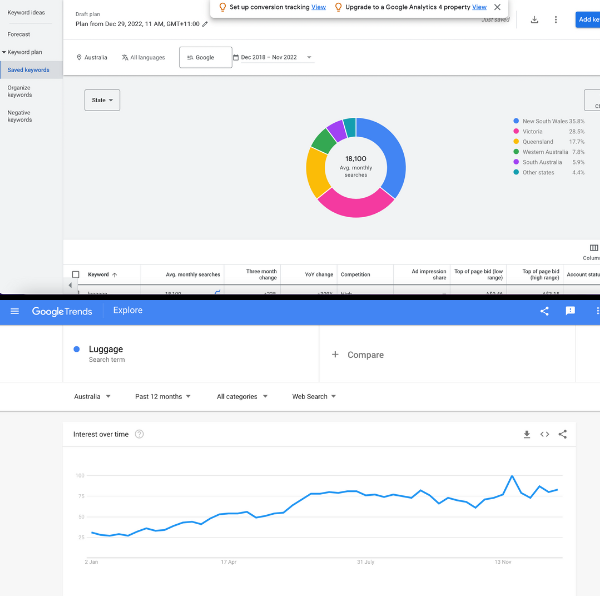Click the Competition column header
This screenshot has height=600, width=600.
(355, 274)
